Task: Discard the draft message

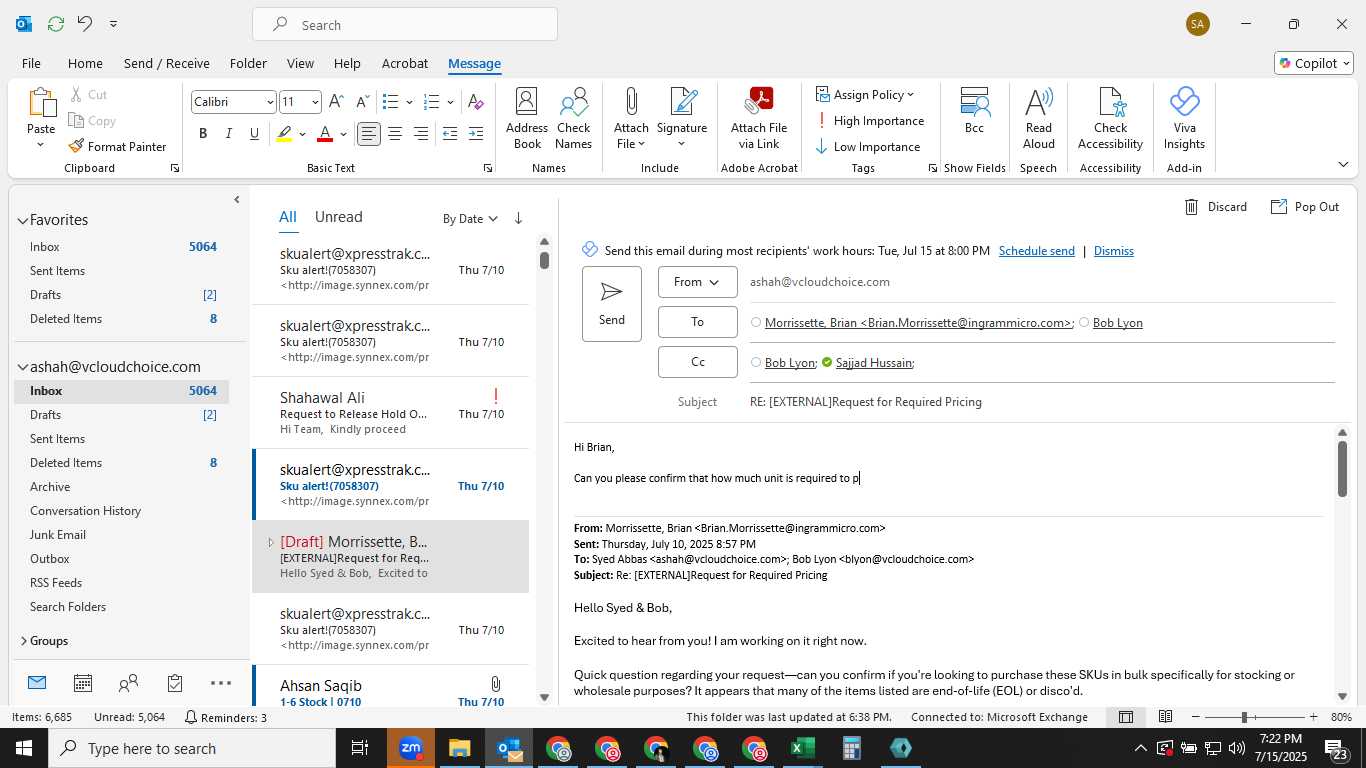Action: click(1216, 207)
